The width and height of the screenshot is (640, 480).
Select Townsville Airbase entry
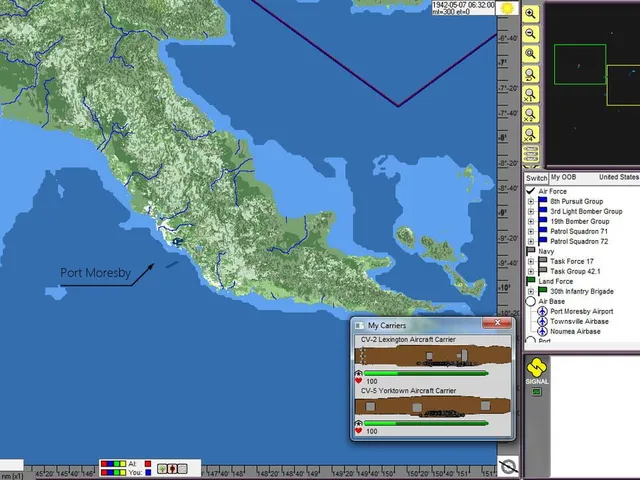coord(579,322)
